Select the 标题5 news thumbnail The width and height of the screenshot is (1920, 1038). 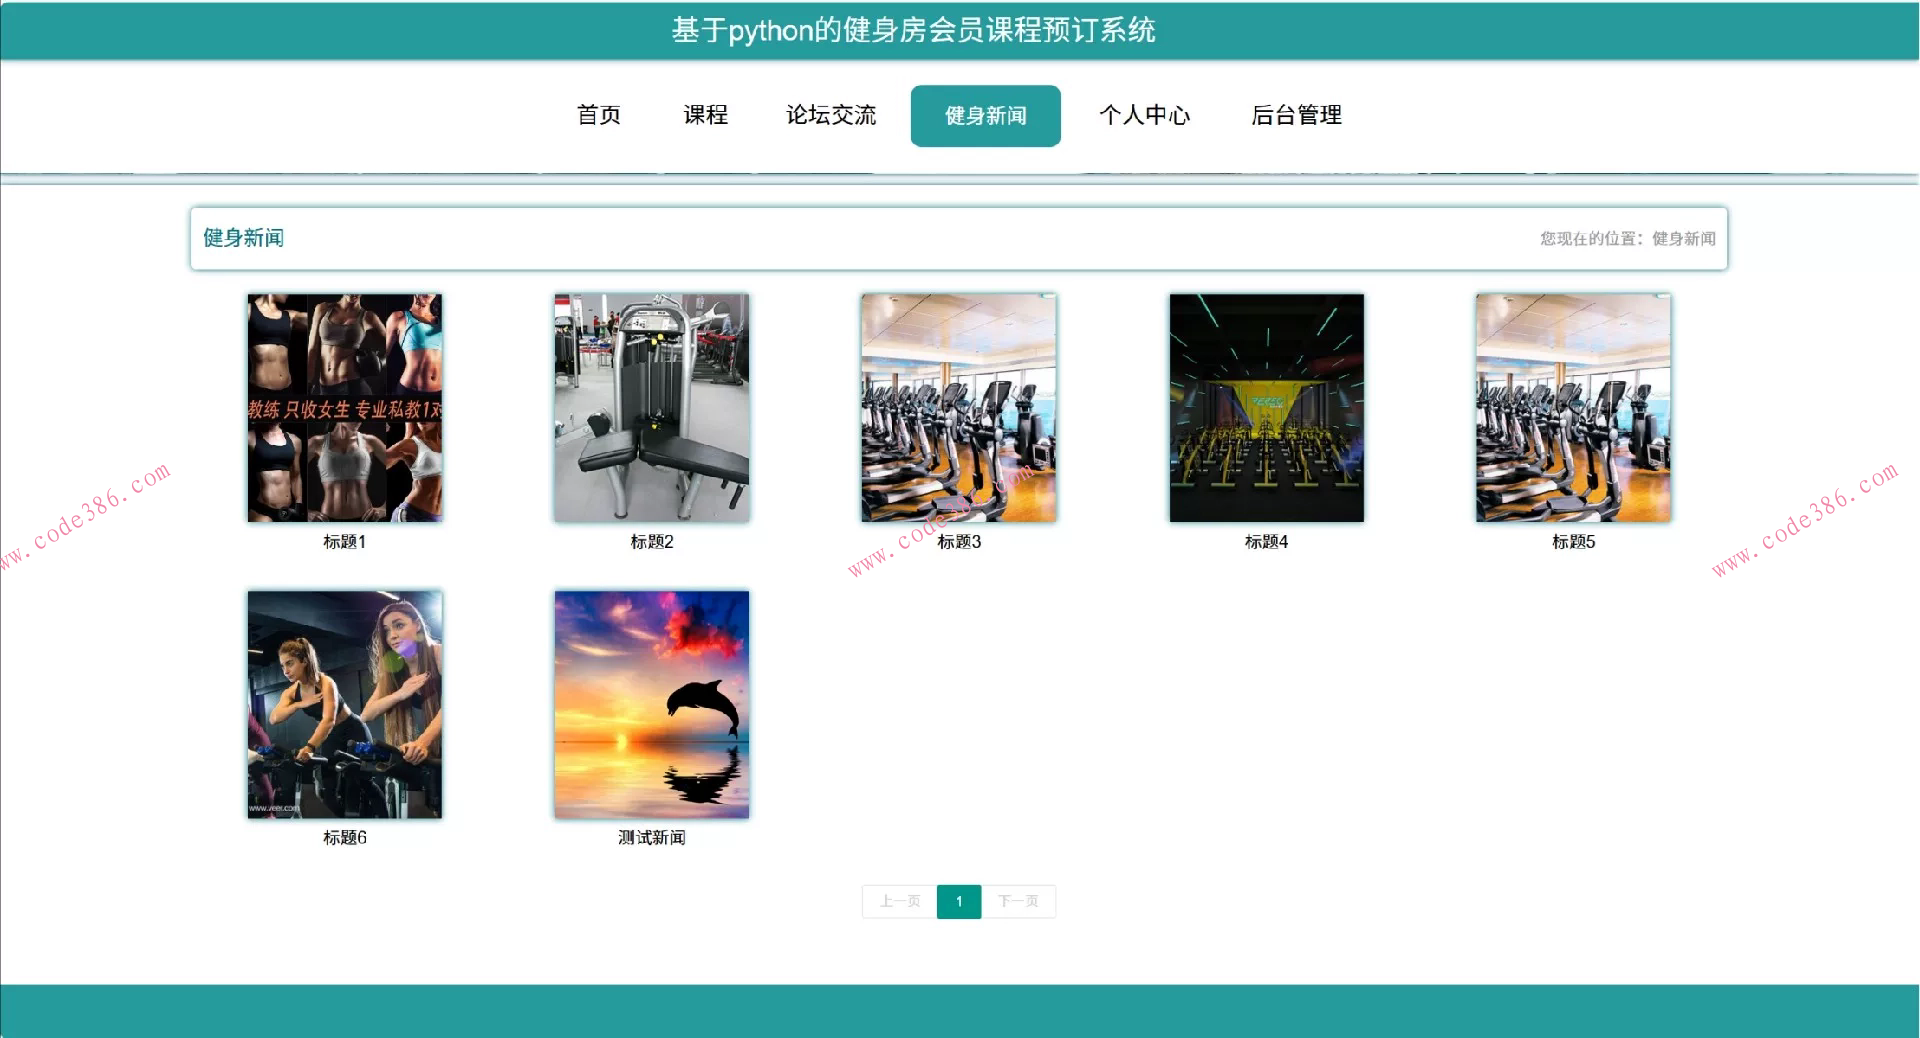pos(1572,407)
